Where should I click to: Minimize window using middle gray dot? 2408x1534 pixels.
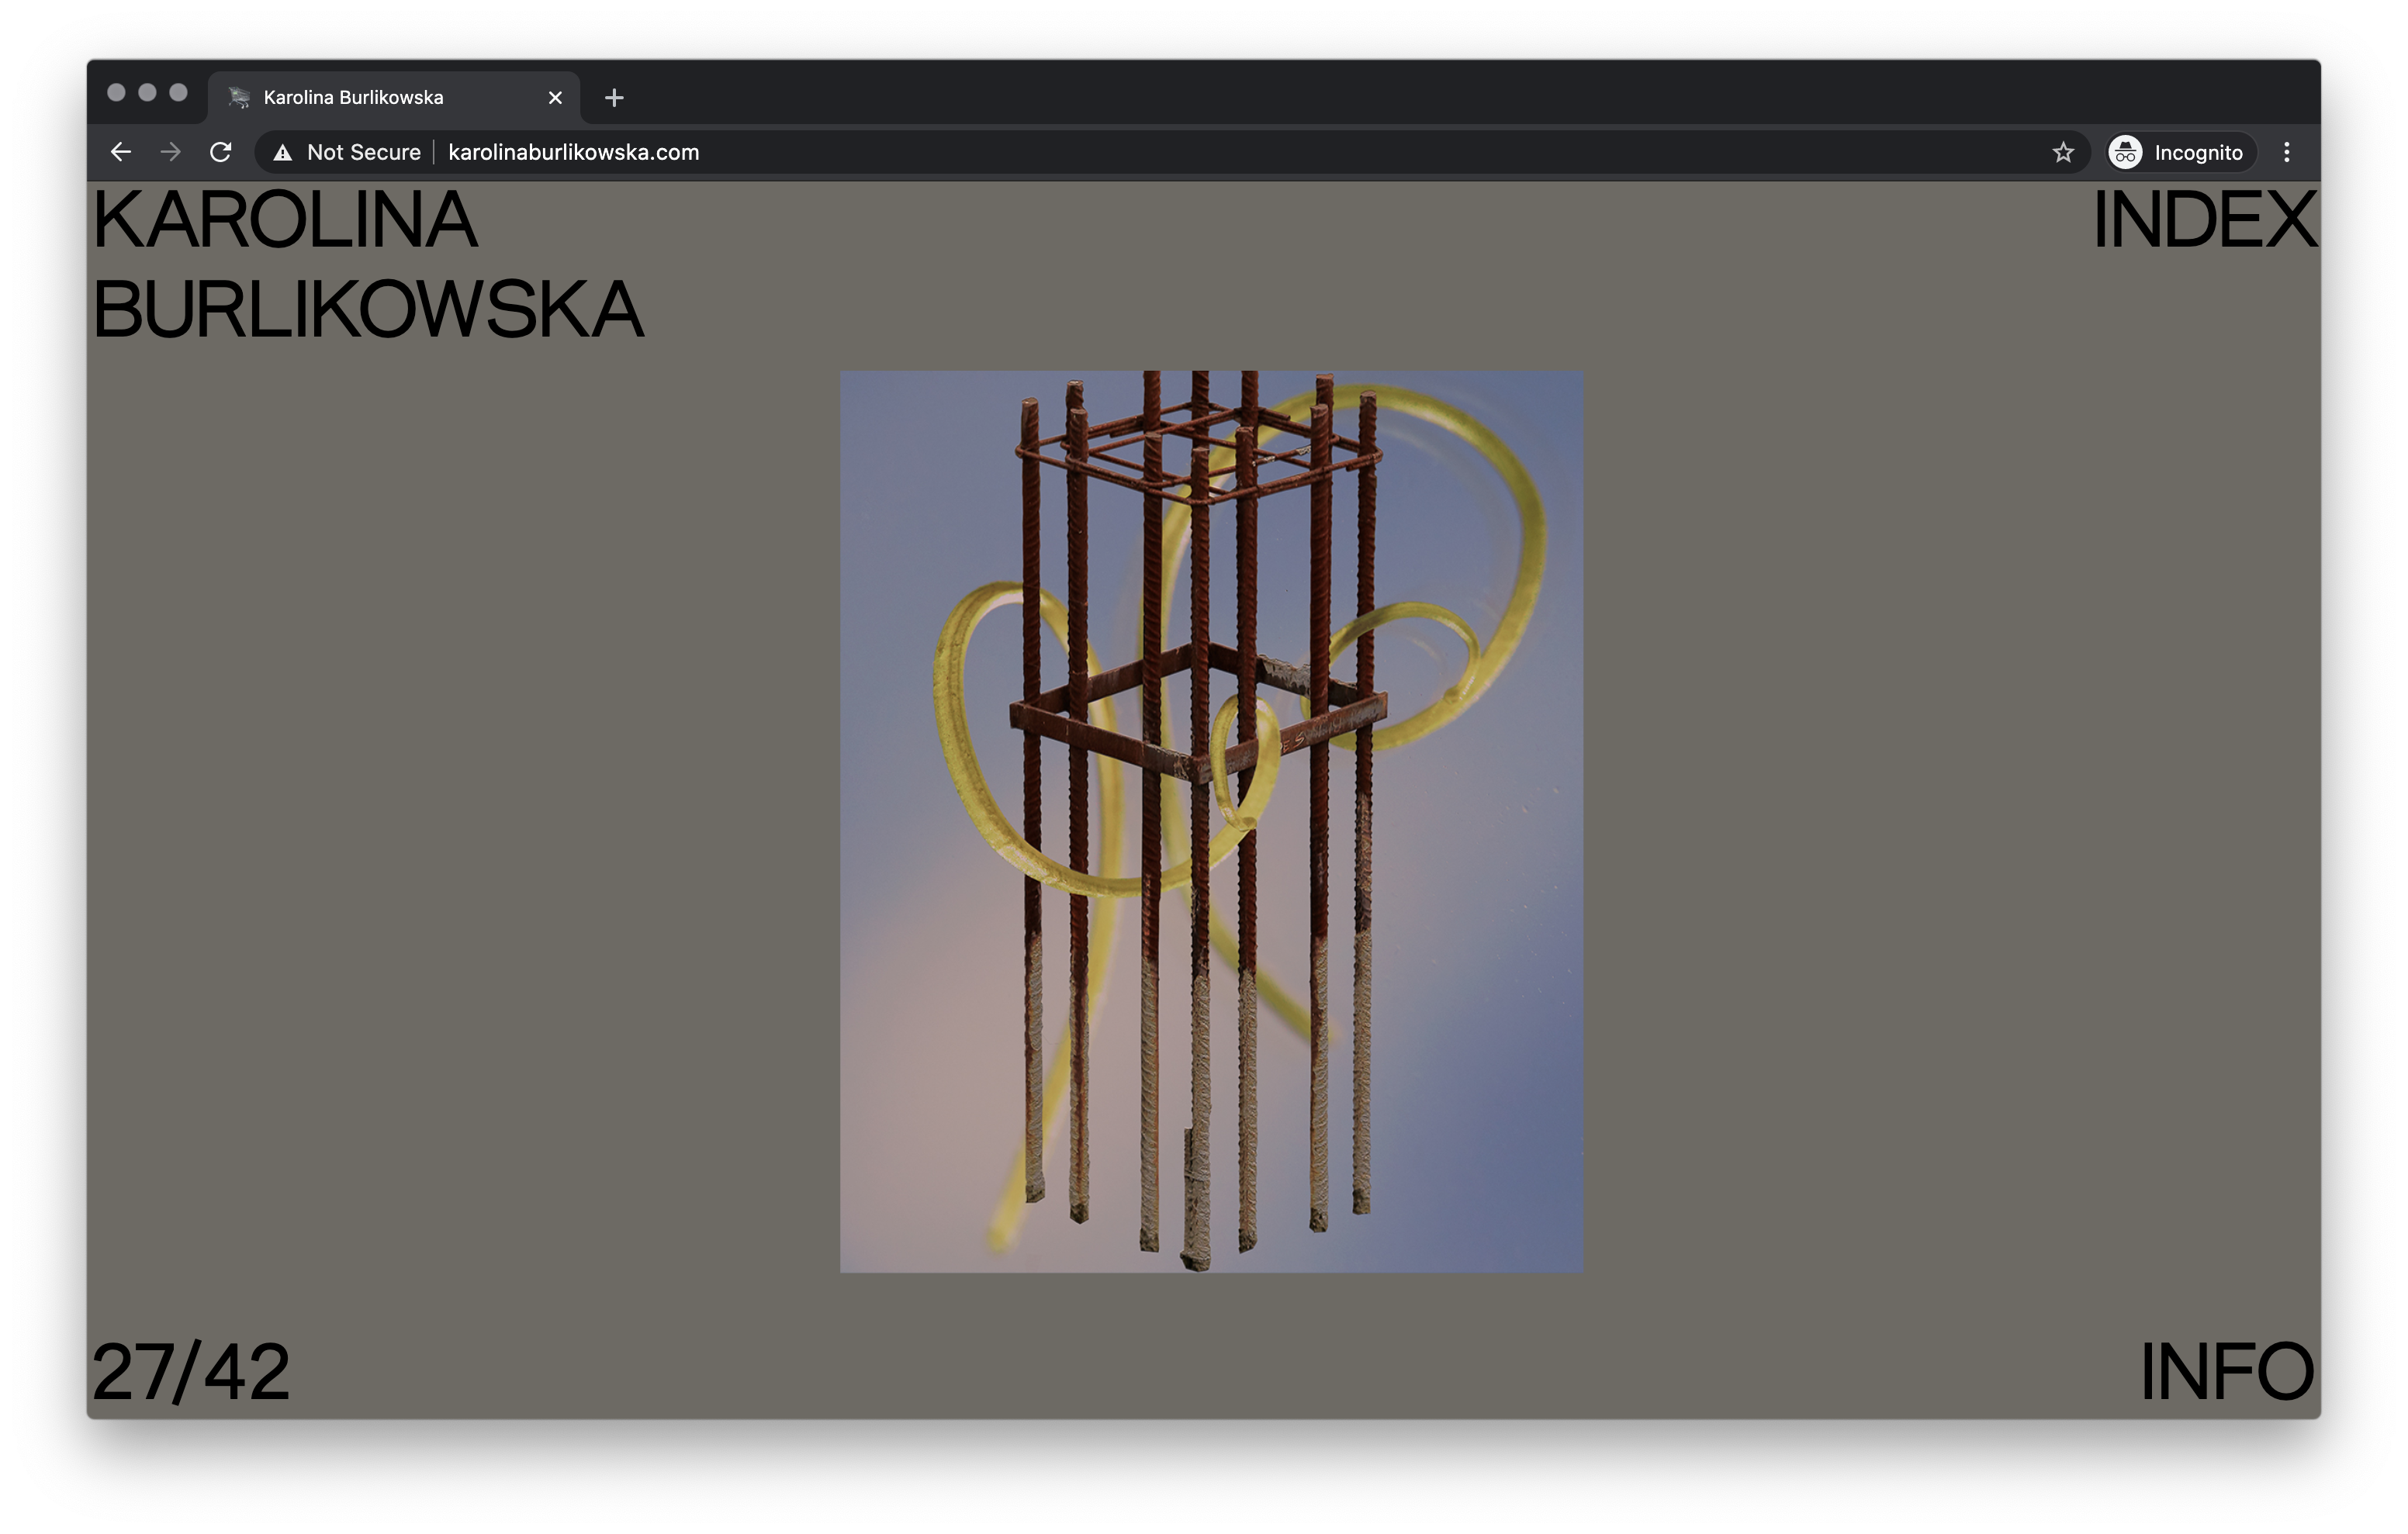(x=147, y=93)
